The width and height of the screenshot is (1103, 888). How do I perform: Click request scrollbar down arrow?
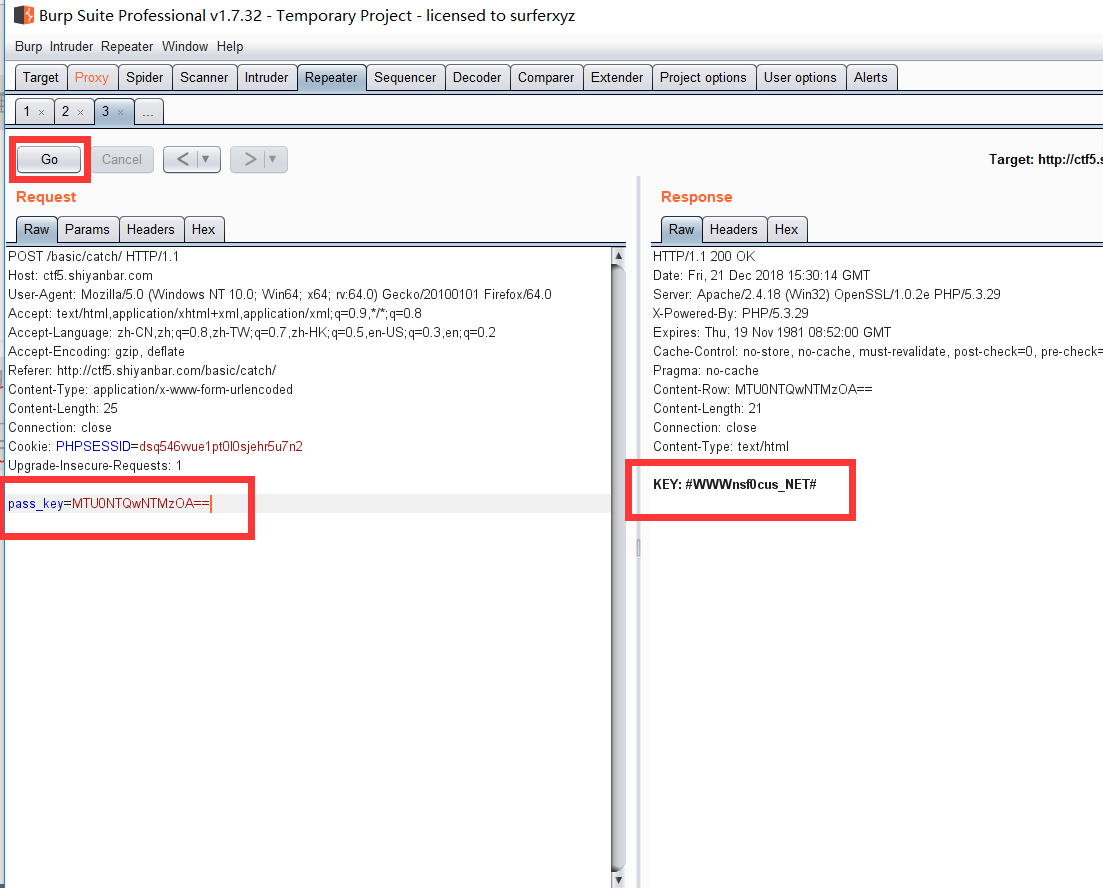[618, 880]
